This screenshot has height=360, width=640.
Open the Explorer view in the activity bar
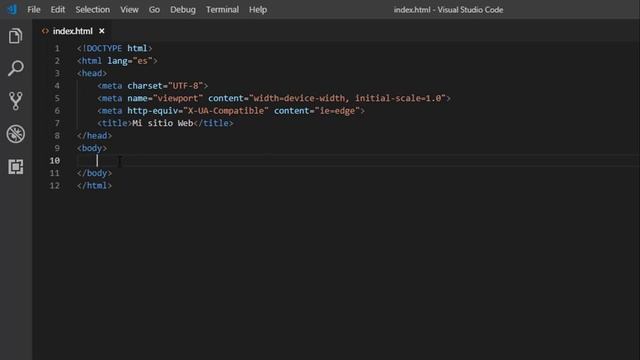16,36
